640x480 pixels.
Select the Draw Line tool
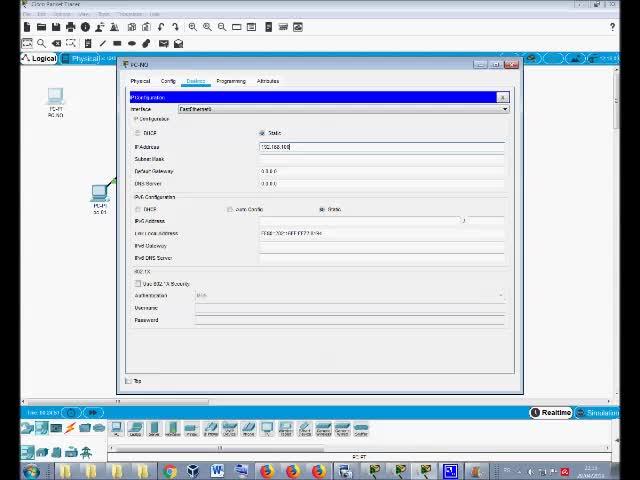pyautogui.click(x=102, y=43)
